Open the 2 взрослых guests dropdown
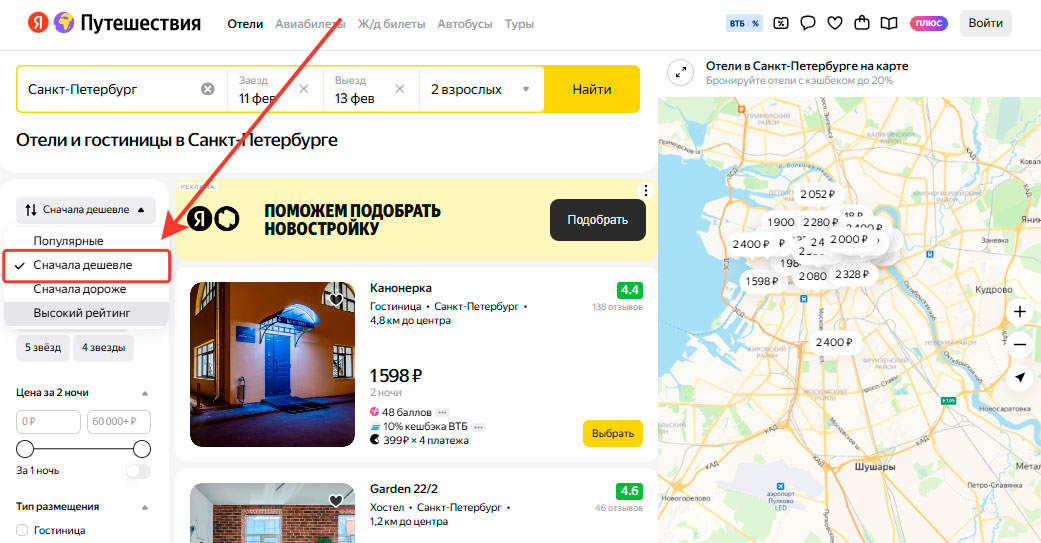 481,89
